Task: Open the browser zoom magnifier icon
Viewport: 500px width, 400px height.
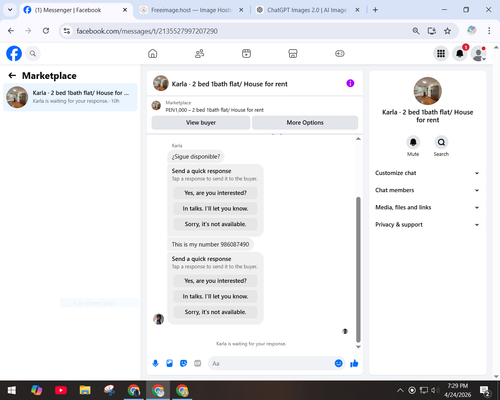Action: [416, 31]
